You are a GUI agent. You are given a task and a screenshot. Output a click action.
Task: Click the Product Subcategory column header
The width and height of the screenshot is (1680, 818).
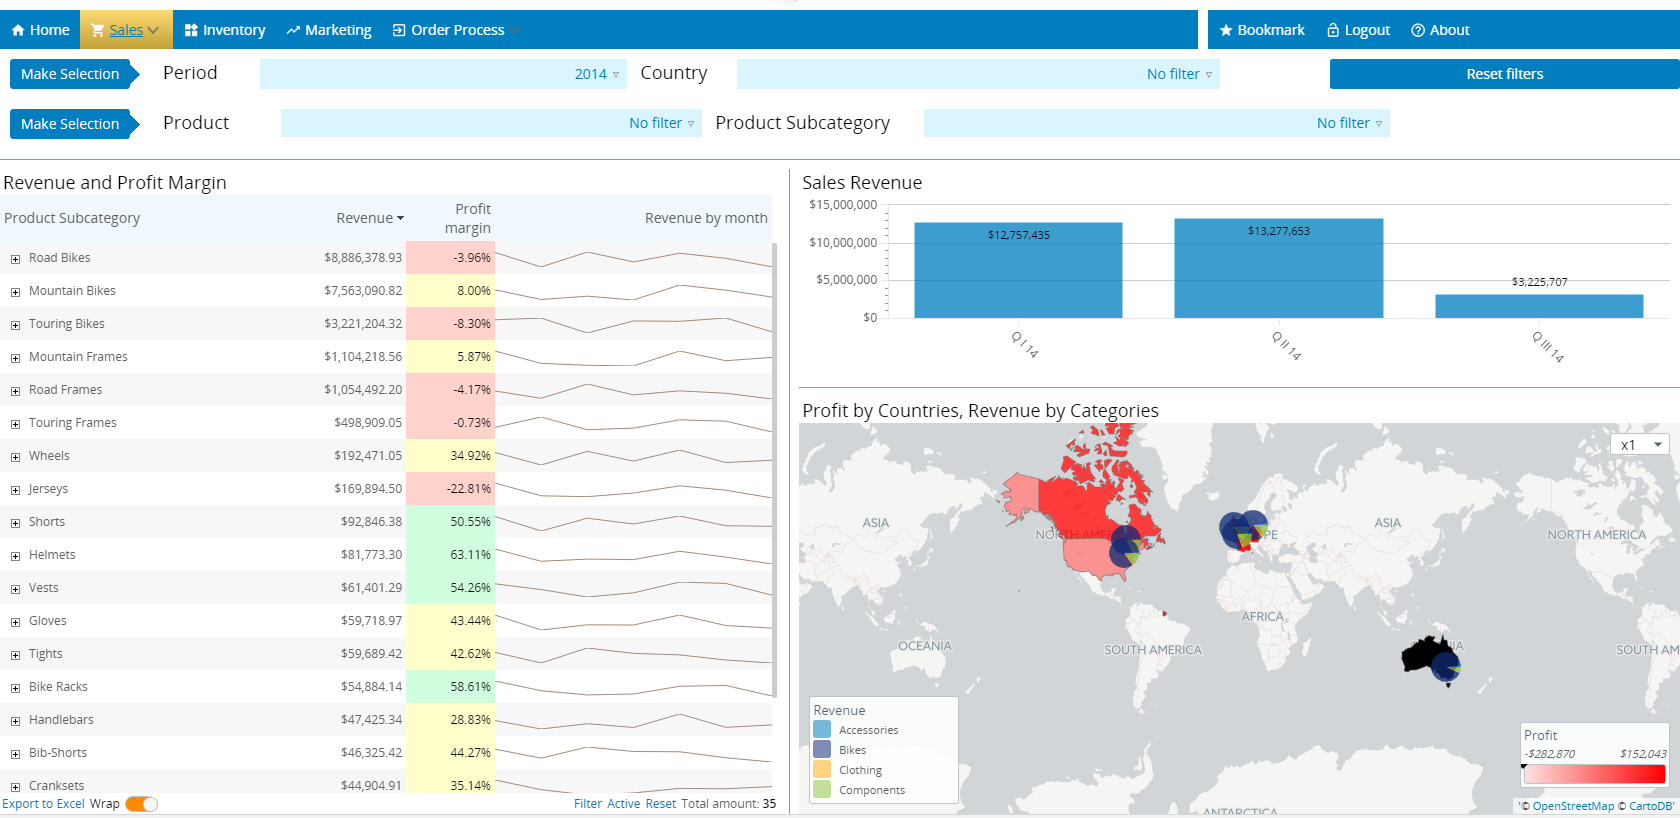tap(72, 218)
